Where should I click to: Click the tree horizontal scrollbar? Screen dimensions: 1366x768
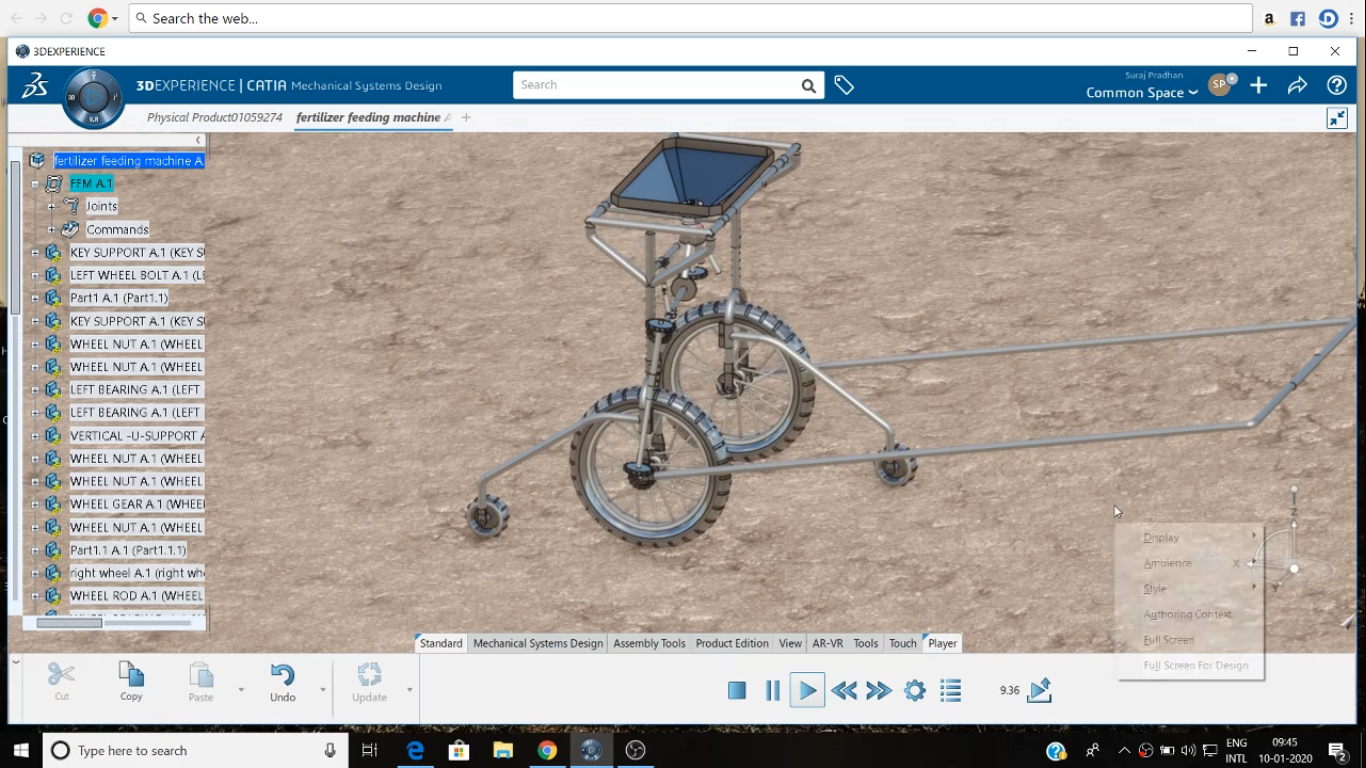(x=70, y=623)
